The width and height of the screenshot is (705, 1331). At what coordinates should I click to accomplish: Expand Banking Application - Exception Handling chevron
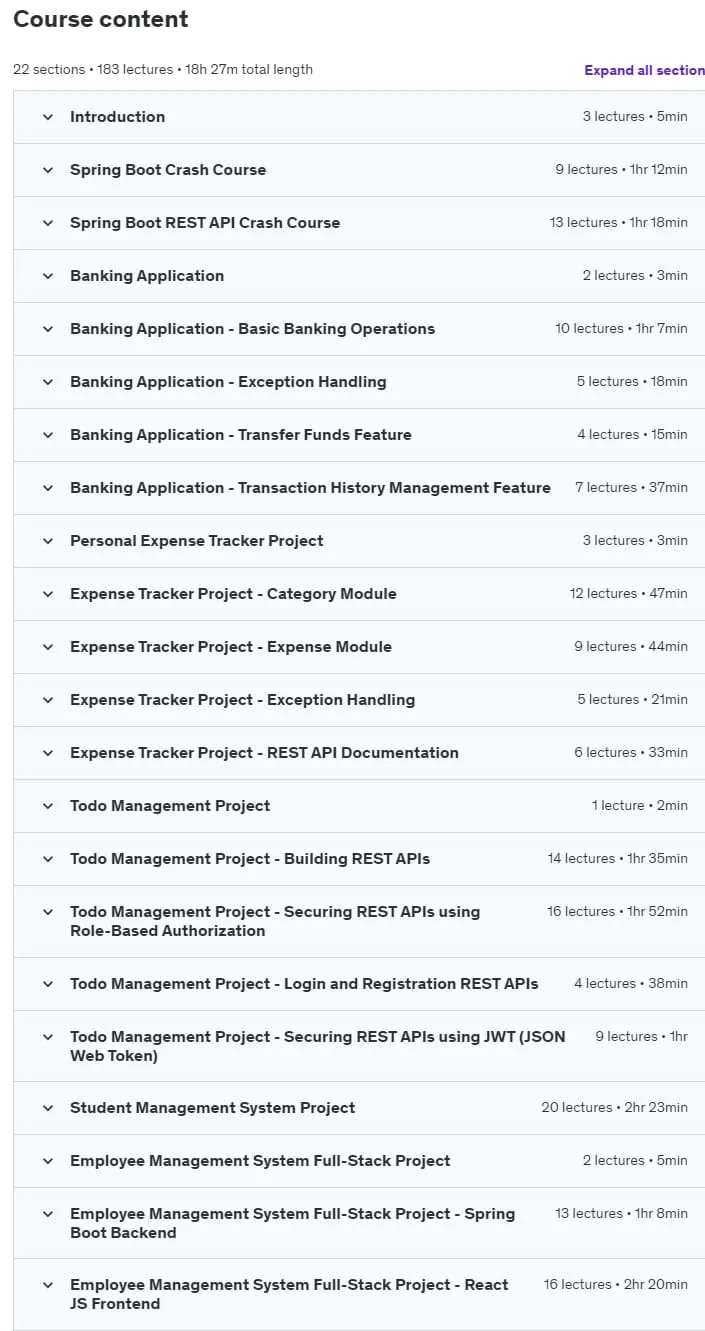47,382
